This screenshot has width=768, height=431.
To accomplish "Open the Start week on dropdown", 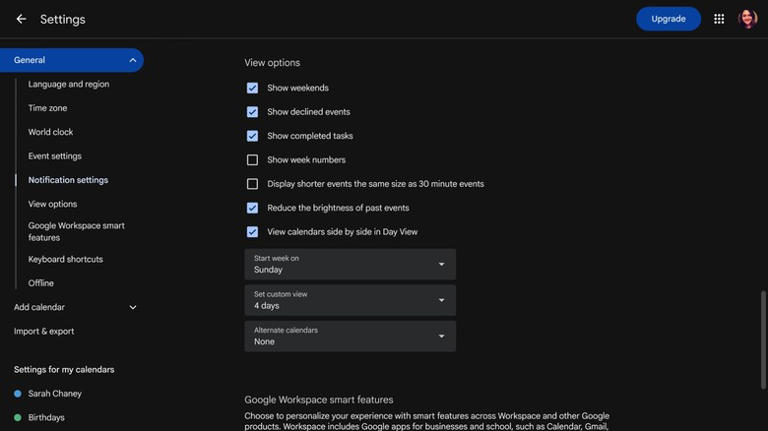I will point(350,264).
